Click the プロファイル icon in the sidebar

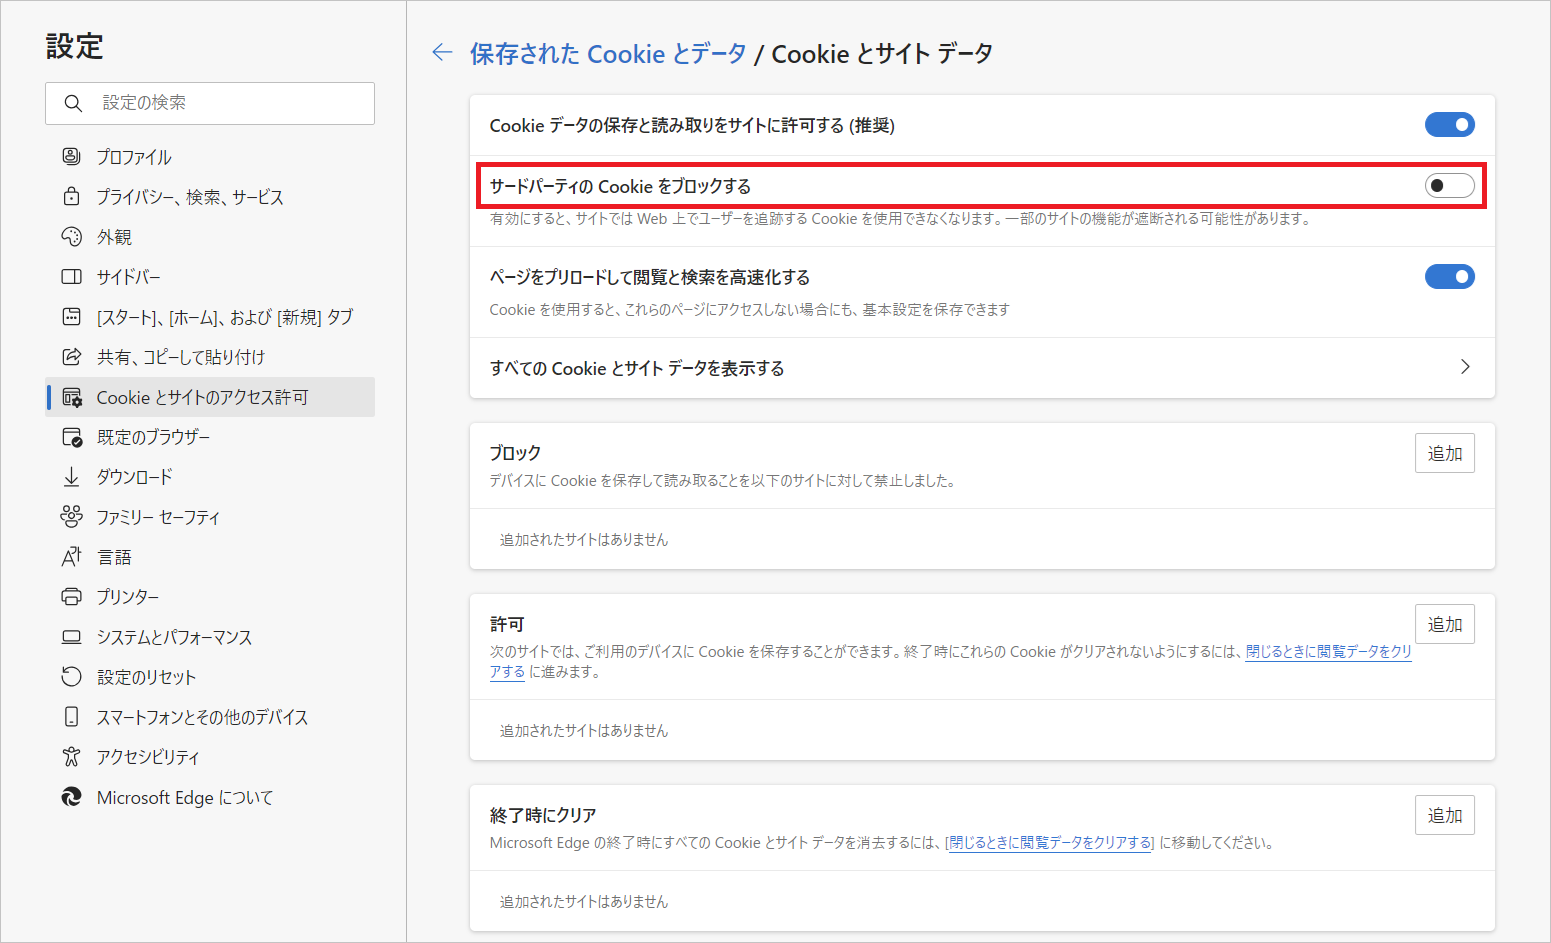71,157
